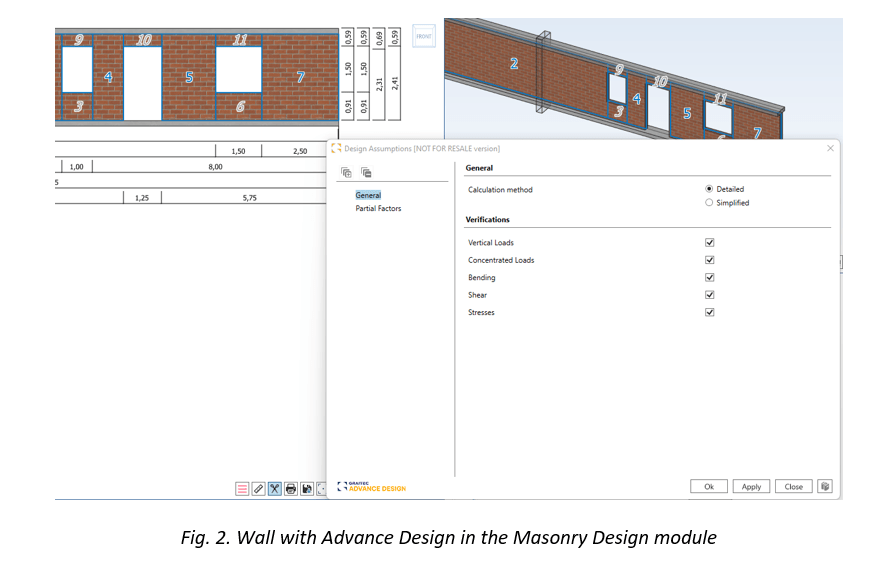Toggle the highlighted scissors cut tool

(x=274, y=489)
